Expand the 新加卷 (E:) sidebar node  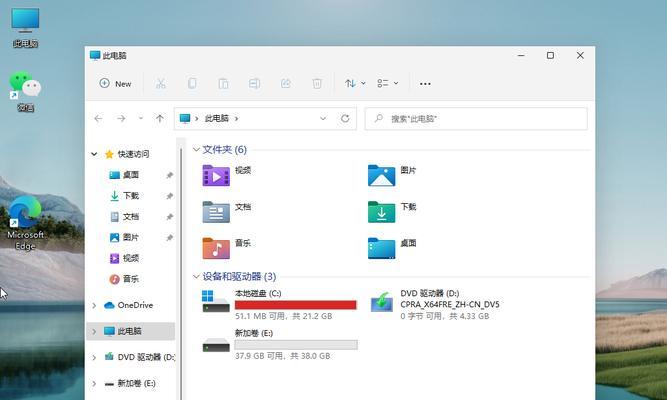[x=94, y=383]
